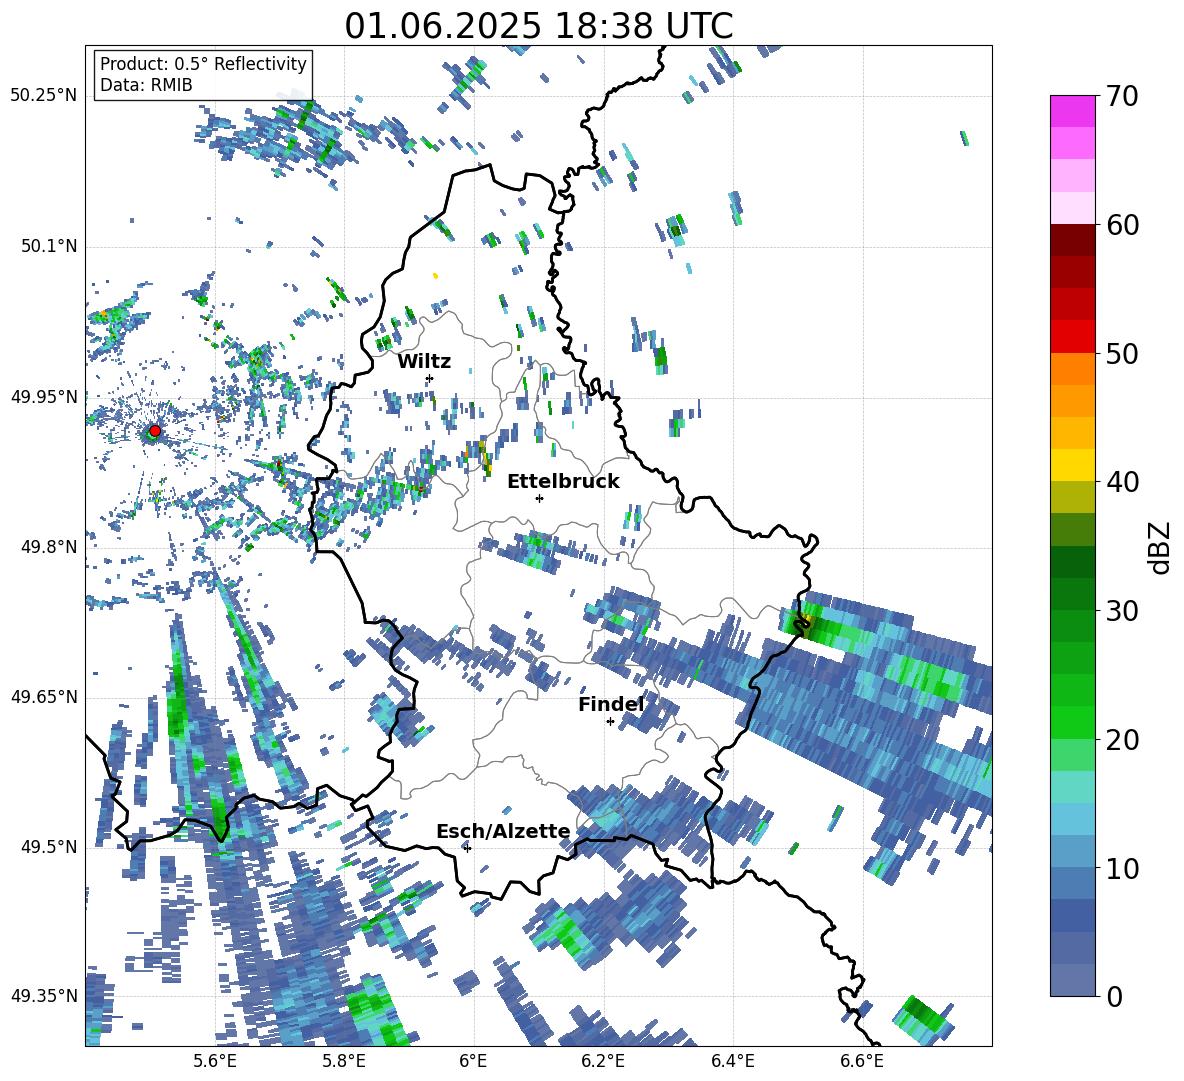Click the 5.8°E longitude label
The width and height of the screenshot is (1184, 1081).
tap(344, 1061)
